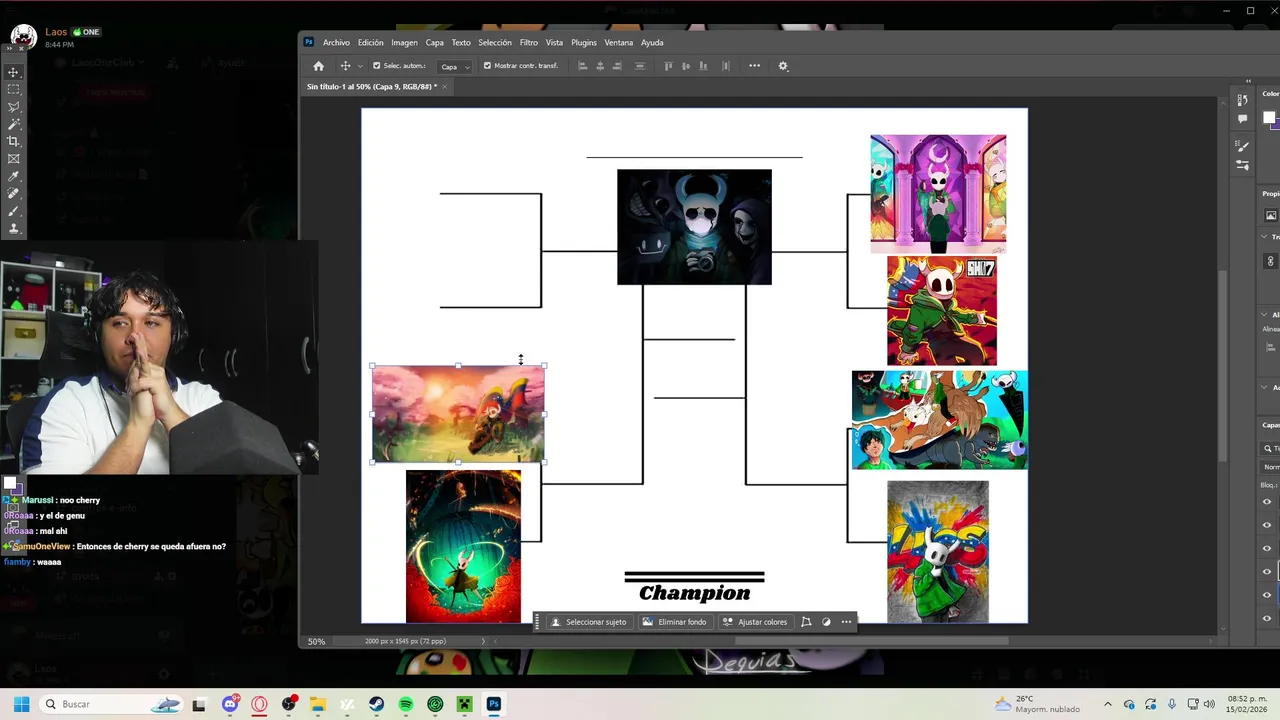1280x720 pixels.
Task: Expand the Move tool preset arrow
Action: tap(360, 67)
